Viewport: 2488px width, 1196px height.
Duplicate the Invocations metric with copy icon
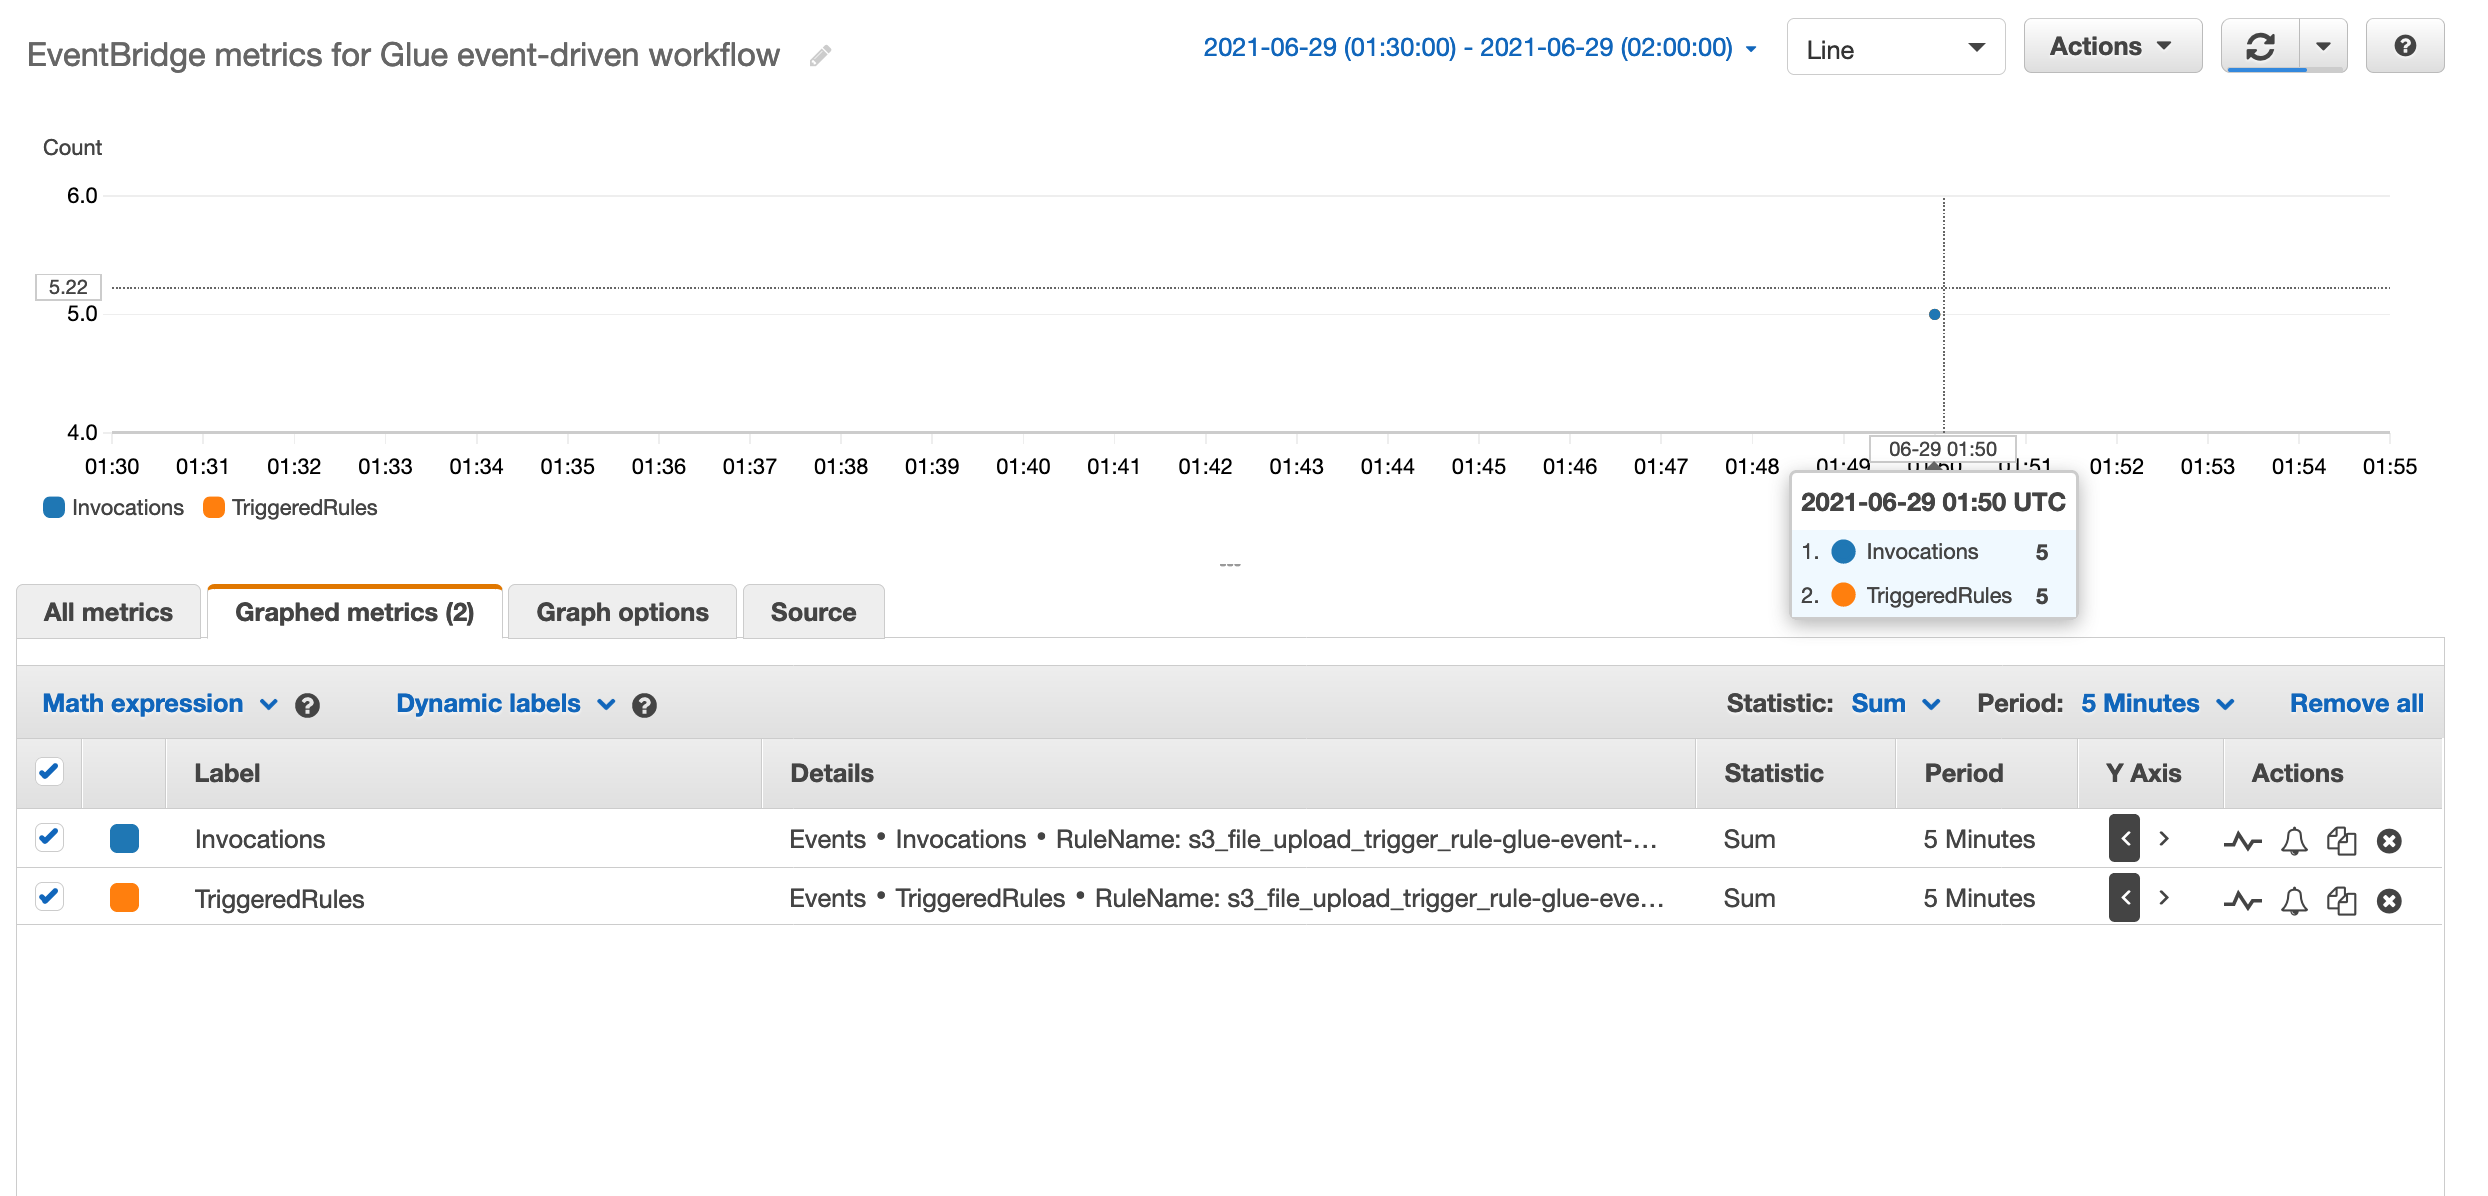pyautogui.click(x=2341, y=841)
